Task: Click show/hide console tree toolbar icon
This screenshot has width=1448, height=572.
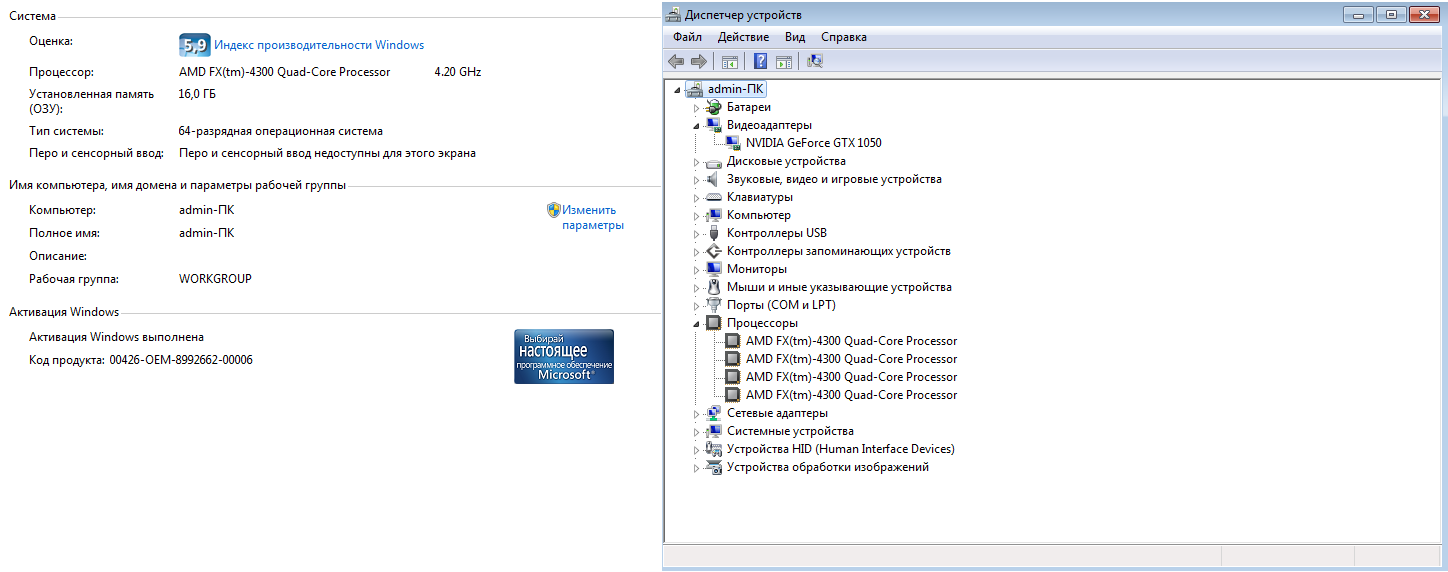Action: [730, 62]
